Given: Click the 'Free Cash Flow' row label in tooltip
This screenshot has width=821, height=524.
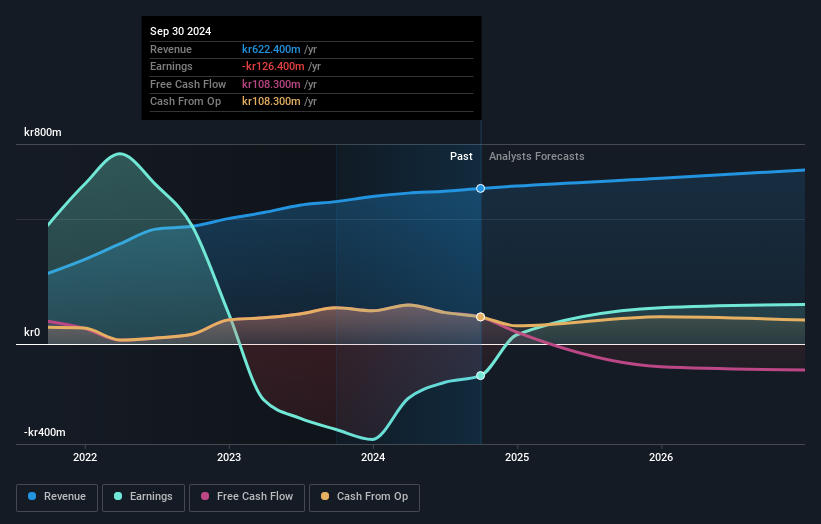Looking at the screenshot, I should click(188, 84).
